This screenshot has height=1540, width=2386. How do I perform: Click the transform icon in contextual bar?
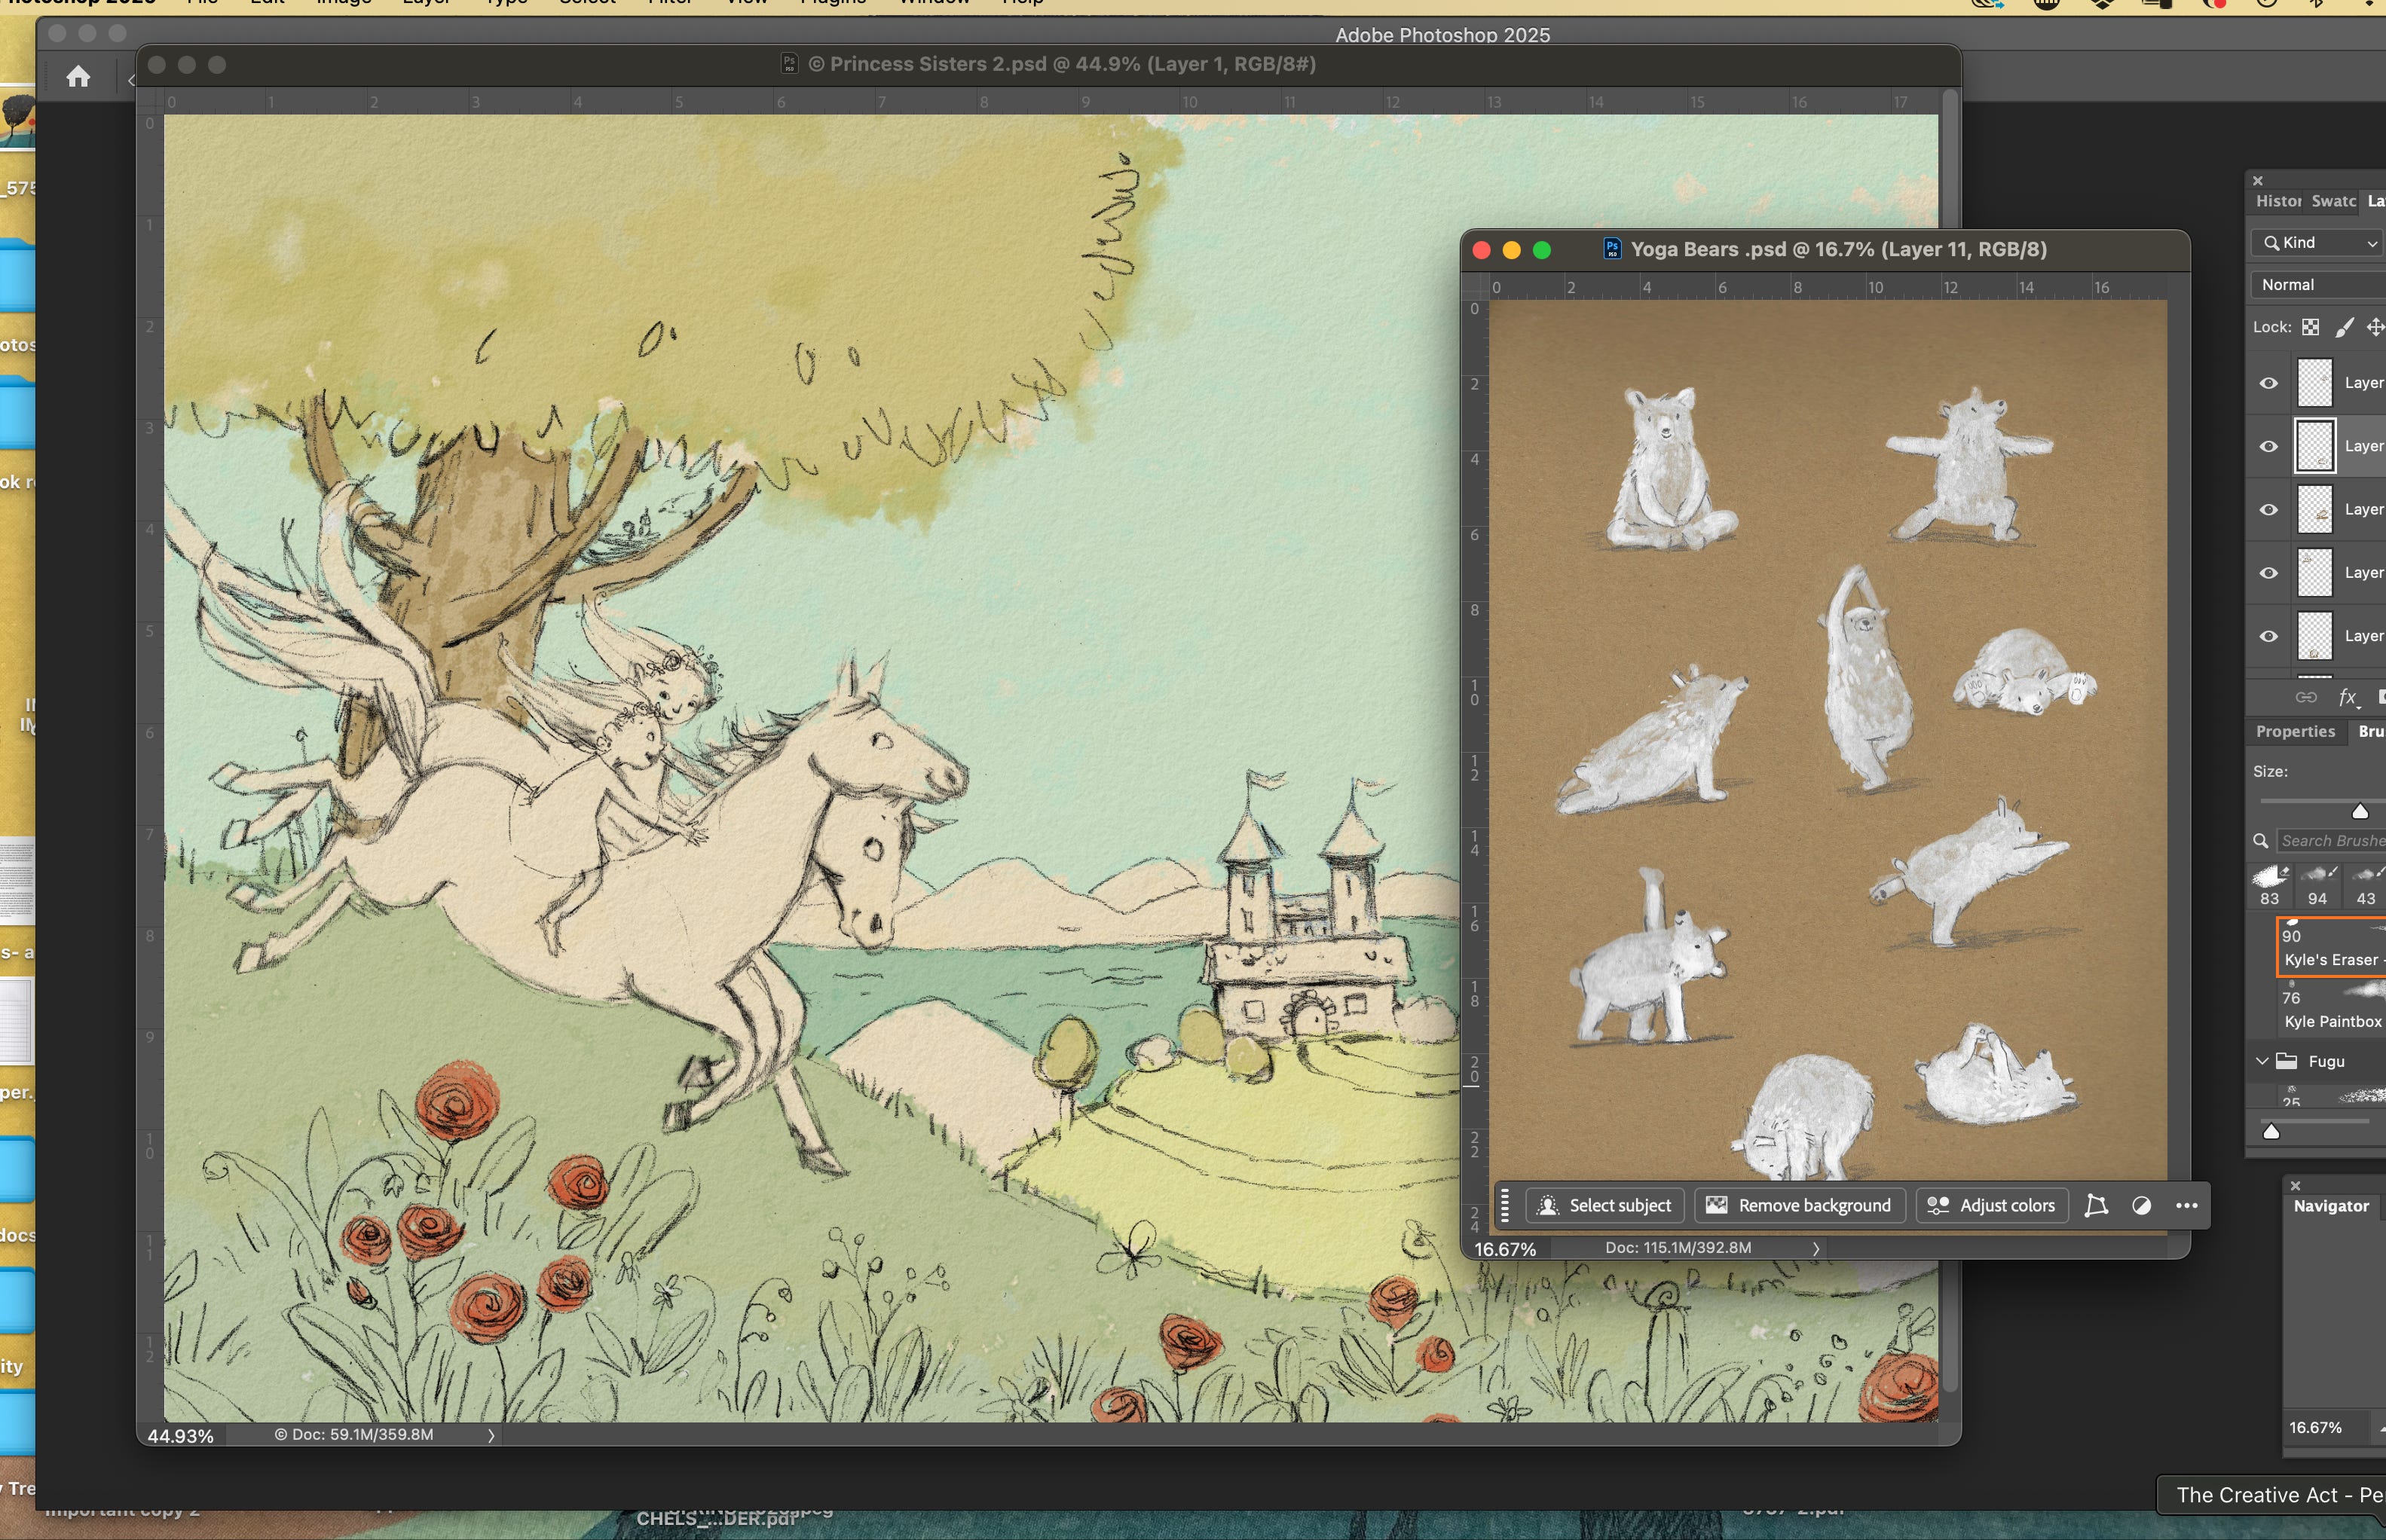tap(2096, 1205)
